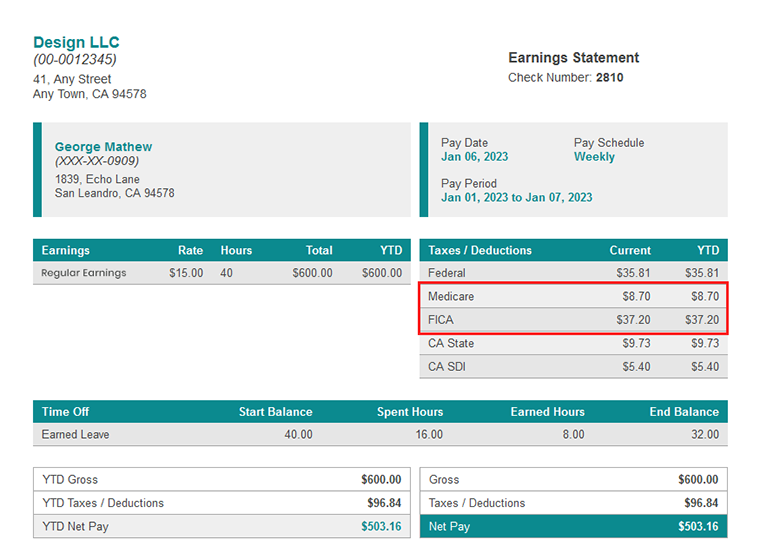Click the CA State row label
The height and width of the screenshot is (553, 760).
(451, 343)
